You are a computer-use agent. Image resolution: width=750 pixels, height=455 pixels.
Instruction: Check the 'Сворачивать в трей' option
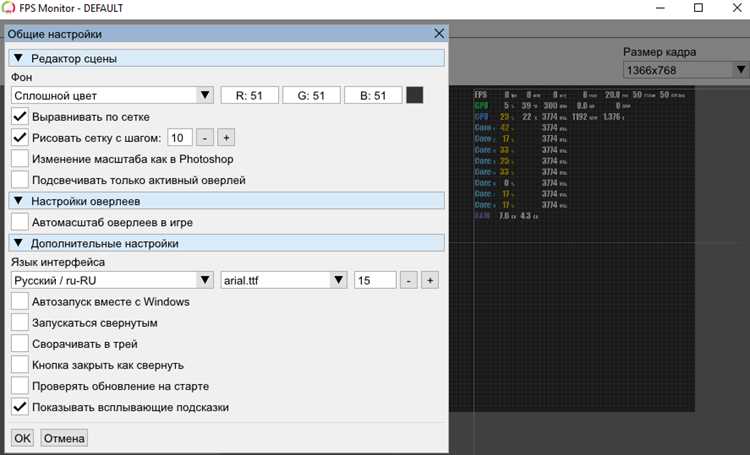[20, 344]
